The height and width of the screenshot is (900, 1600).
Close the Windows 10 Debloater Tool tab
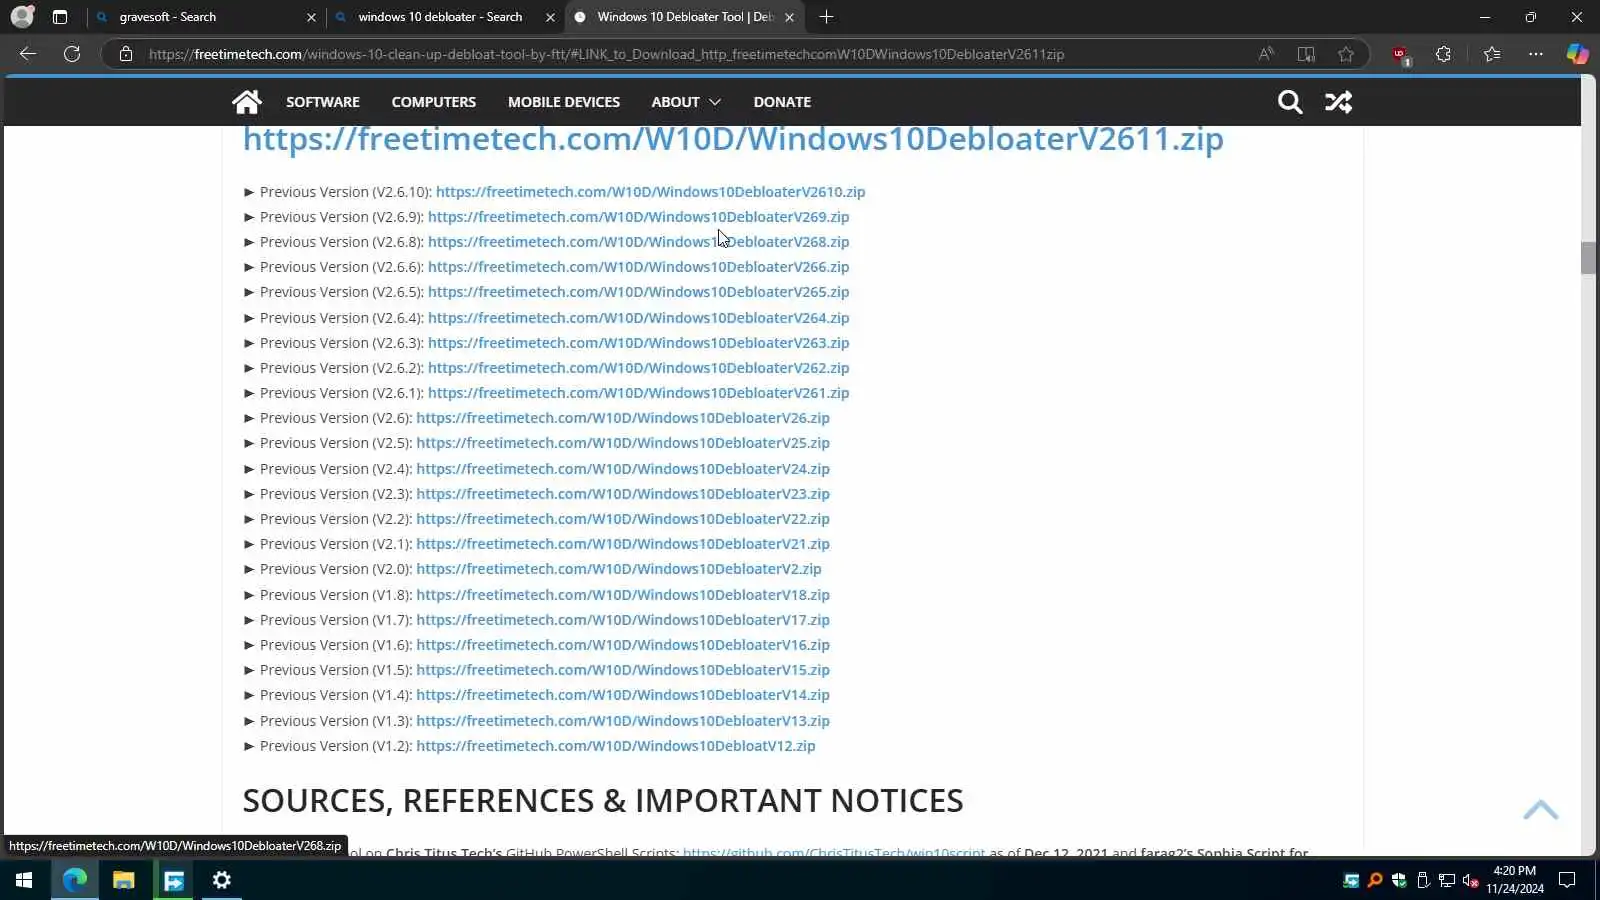pyautogui.click(x=790, y=17)
